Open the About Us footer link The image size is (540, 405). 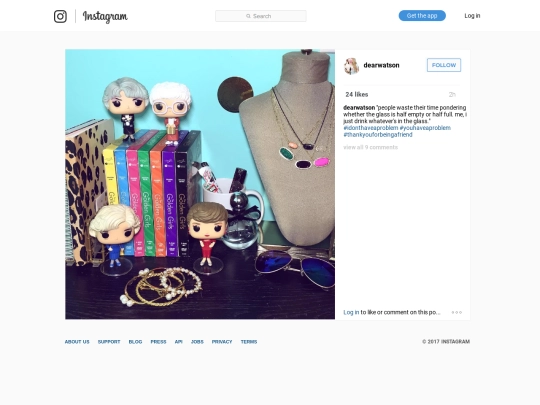77,342
